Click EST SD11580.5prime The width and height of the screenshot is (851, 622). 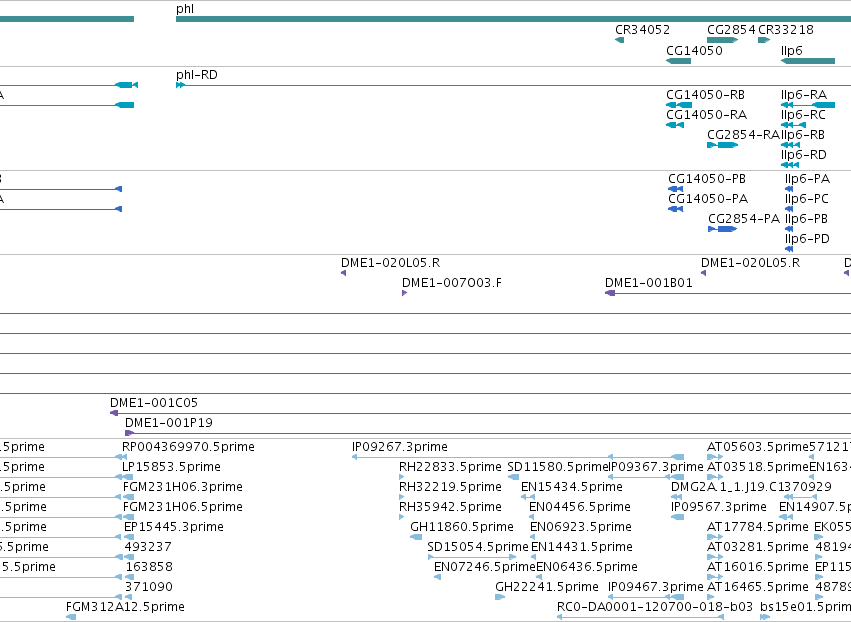pyautogui.click(x=558, y=467)
